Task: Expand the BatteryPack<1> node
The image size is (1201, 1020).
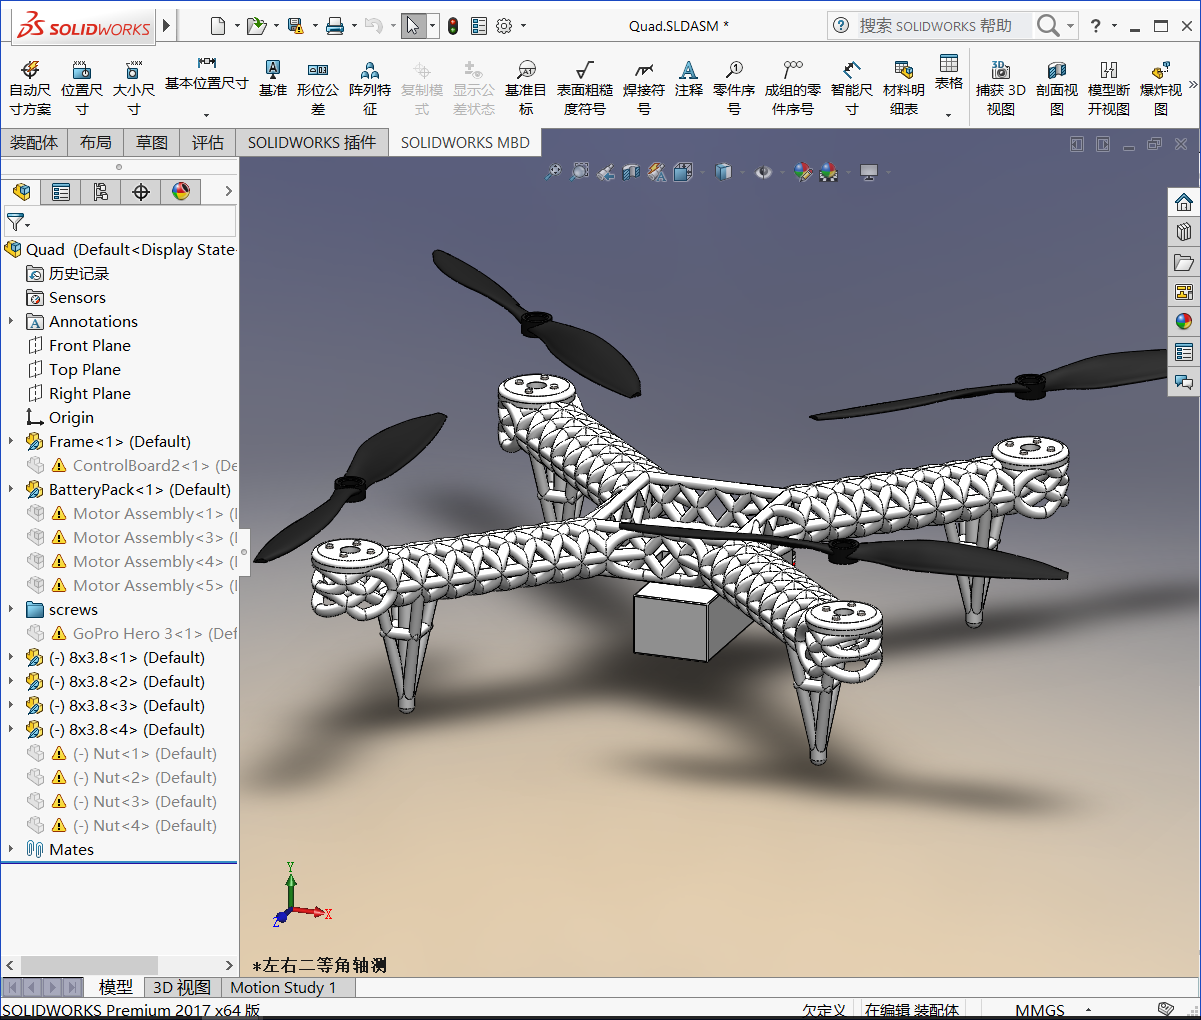Action: pos(11,489)
